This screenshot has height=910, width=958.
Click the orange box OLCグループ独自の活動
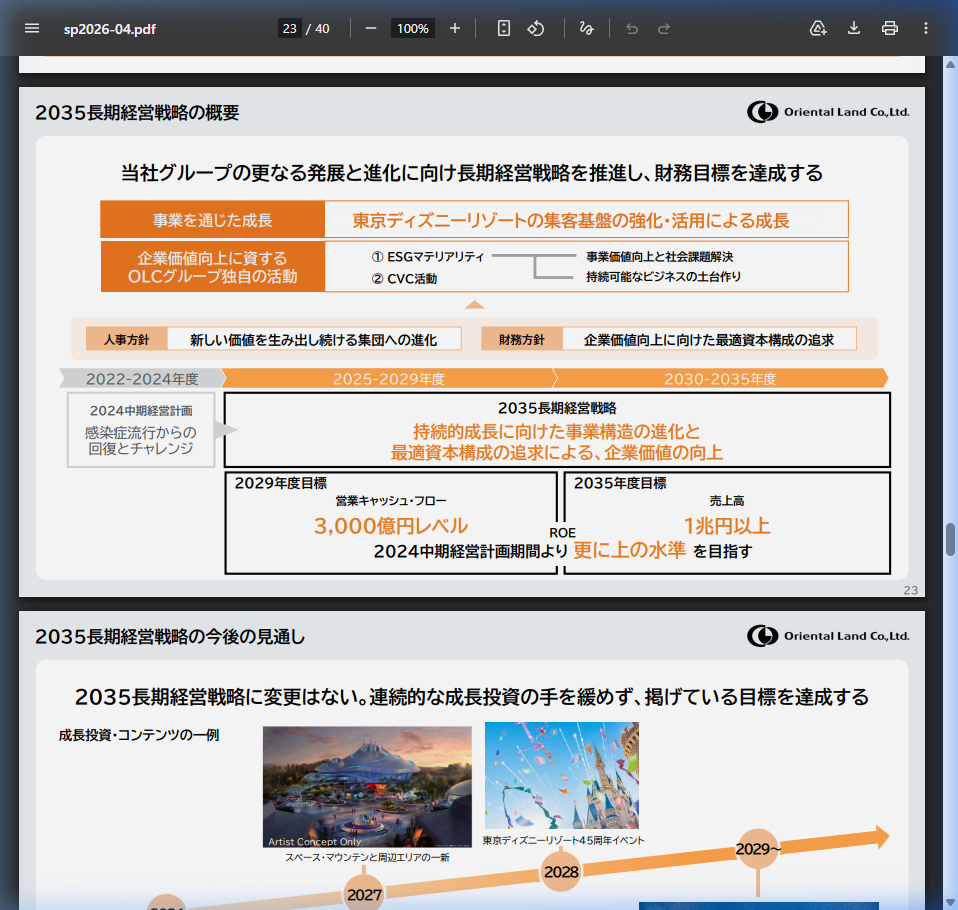pos(213,267)
